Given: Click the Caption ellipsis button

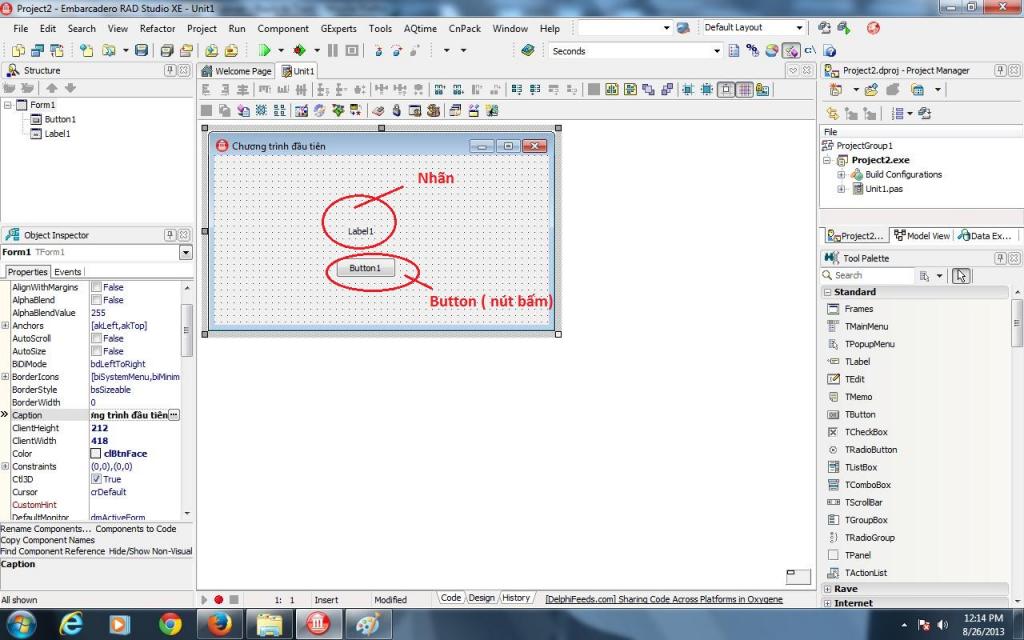Looking at the screenshot, I should [x=174, y=415].
